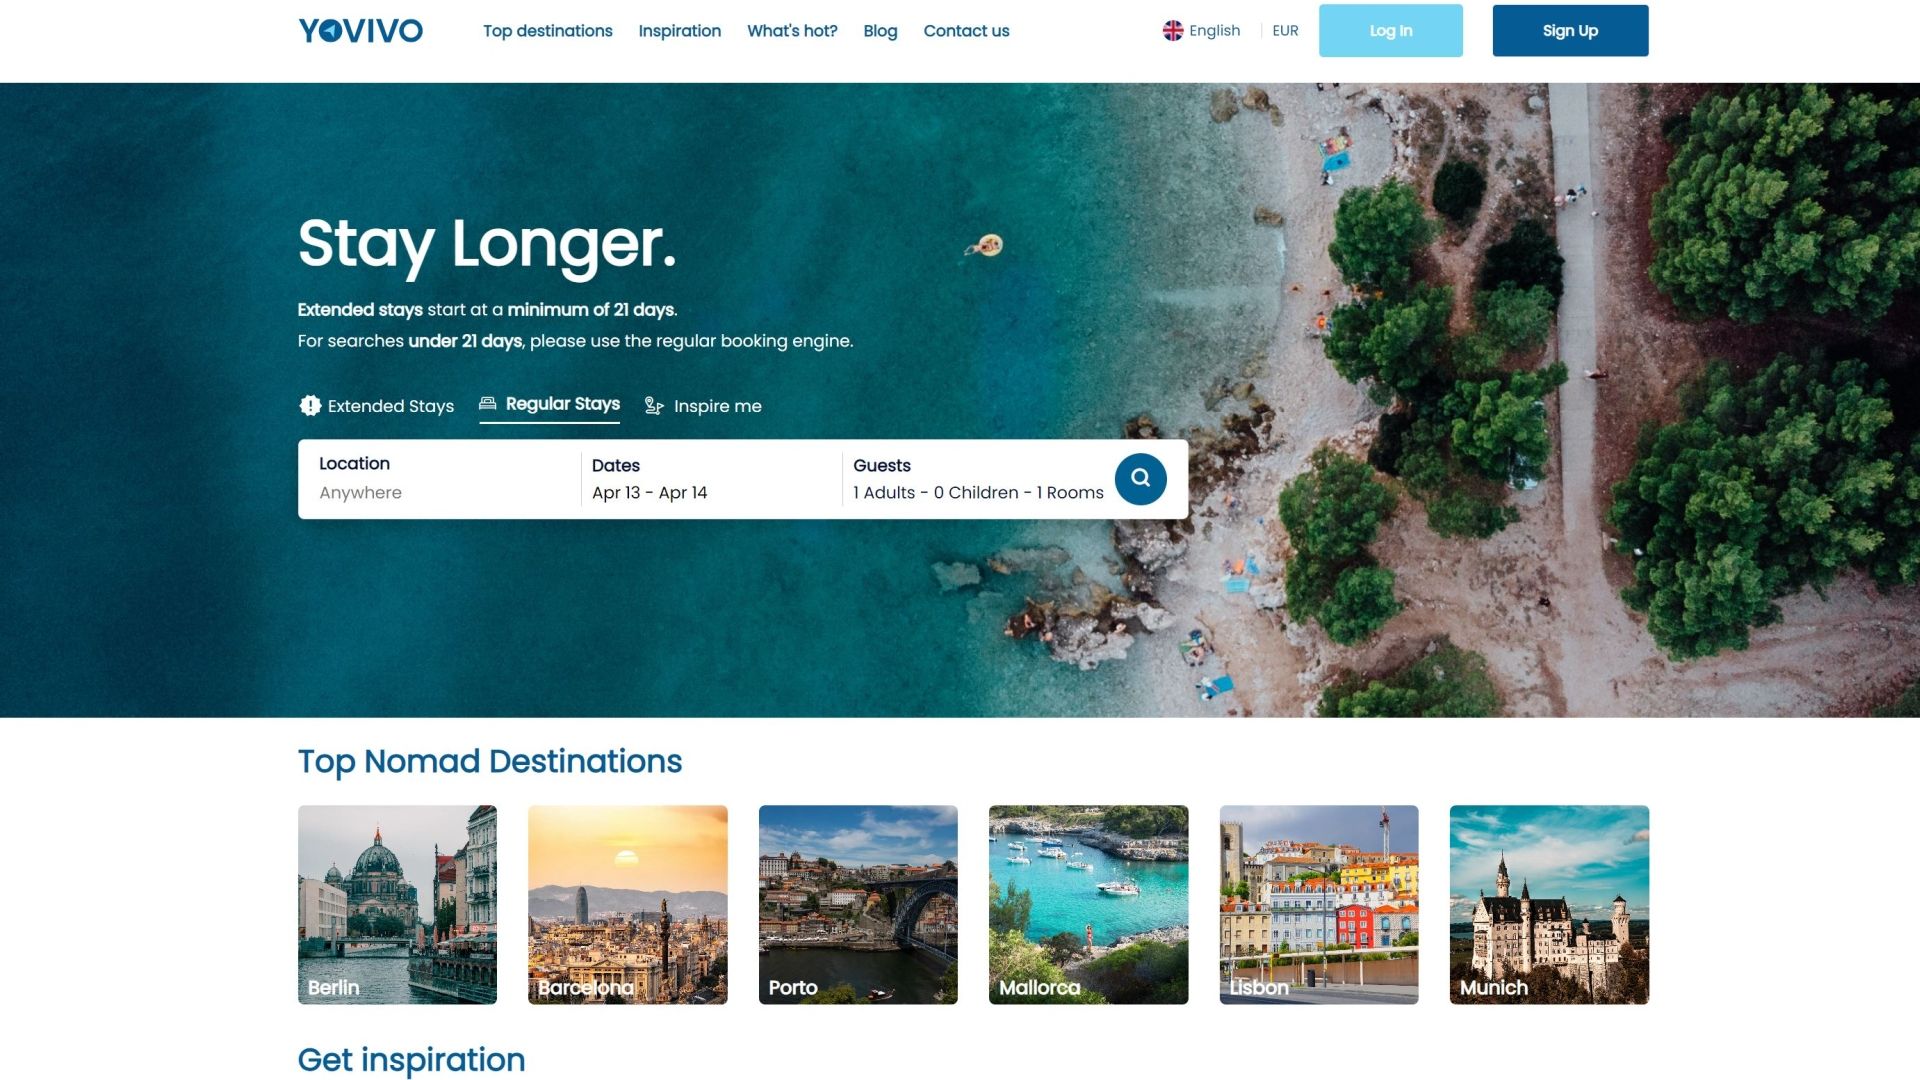Viewport: 1920px width, 1080px height.
Task: Click the Porto destination thumbnail
Action: [x=857, y=905]
